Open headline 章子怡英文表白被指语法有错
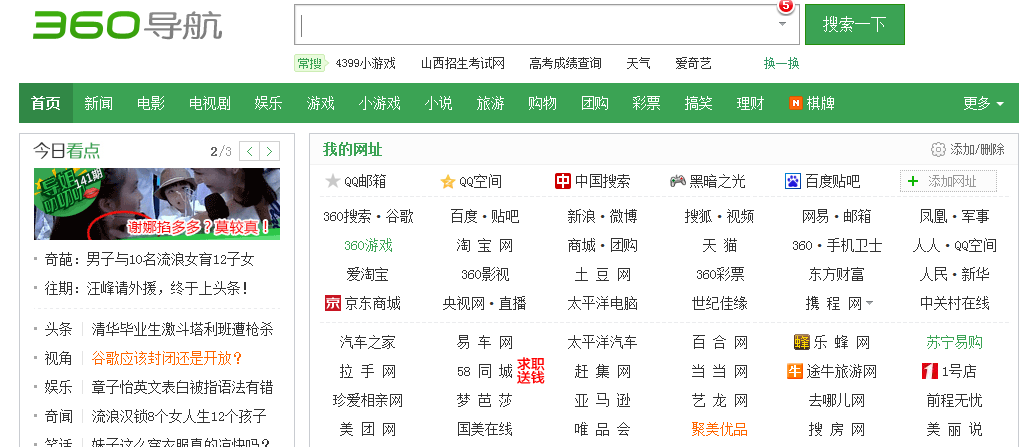This screenshot has width=1023, height=447. [182, 387]
